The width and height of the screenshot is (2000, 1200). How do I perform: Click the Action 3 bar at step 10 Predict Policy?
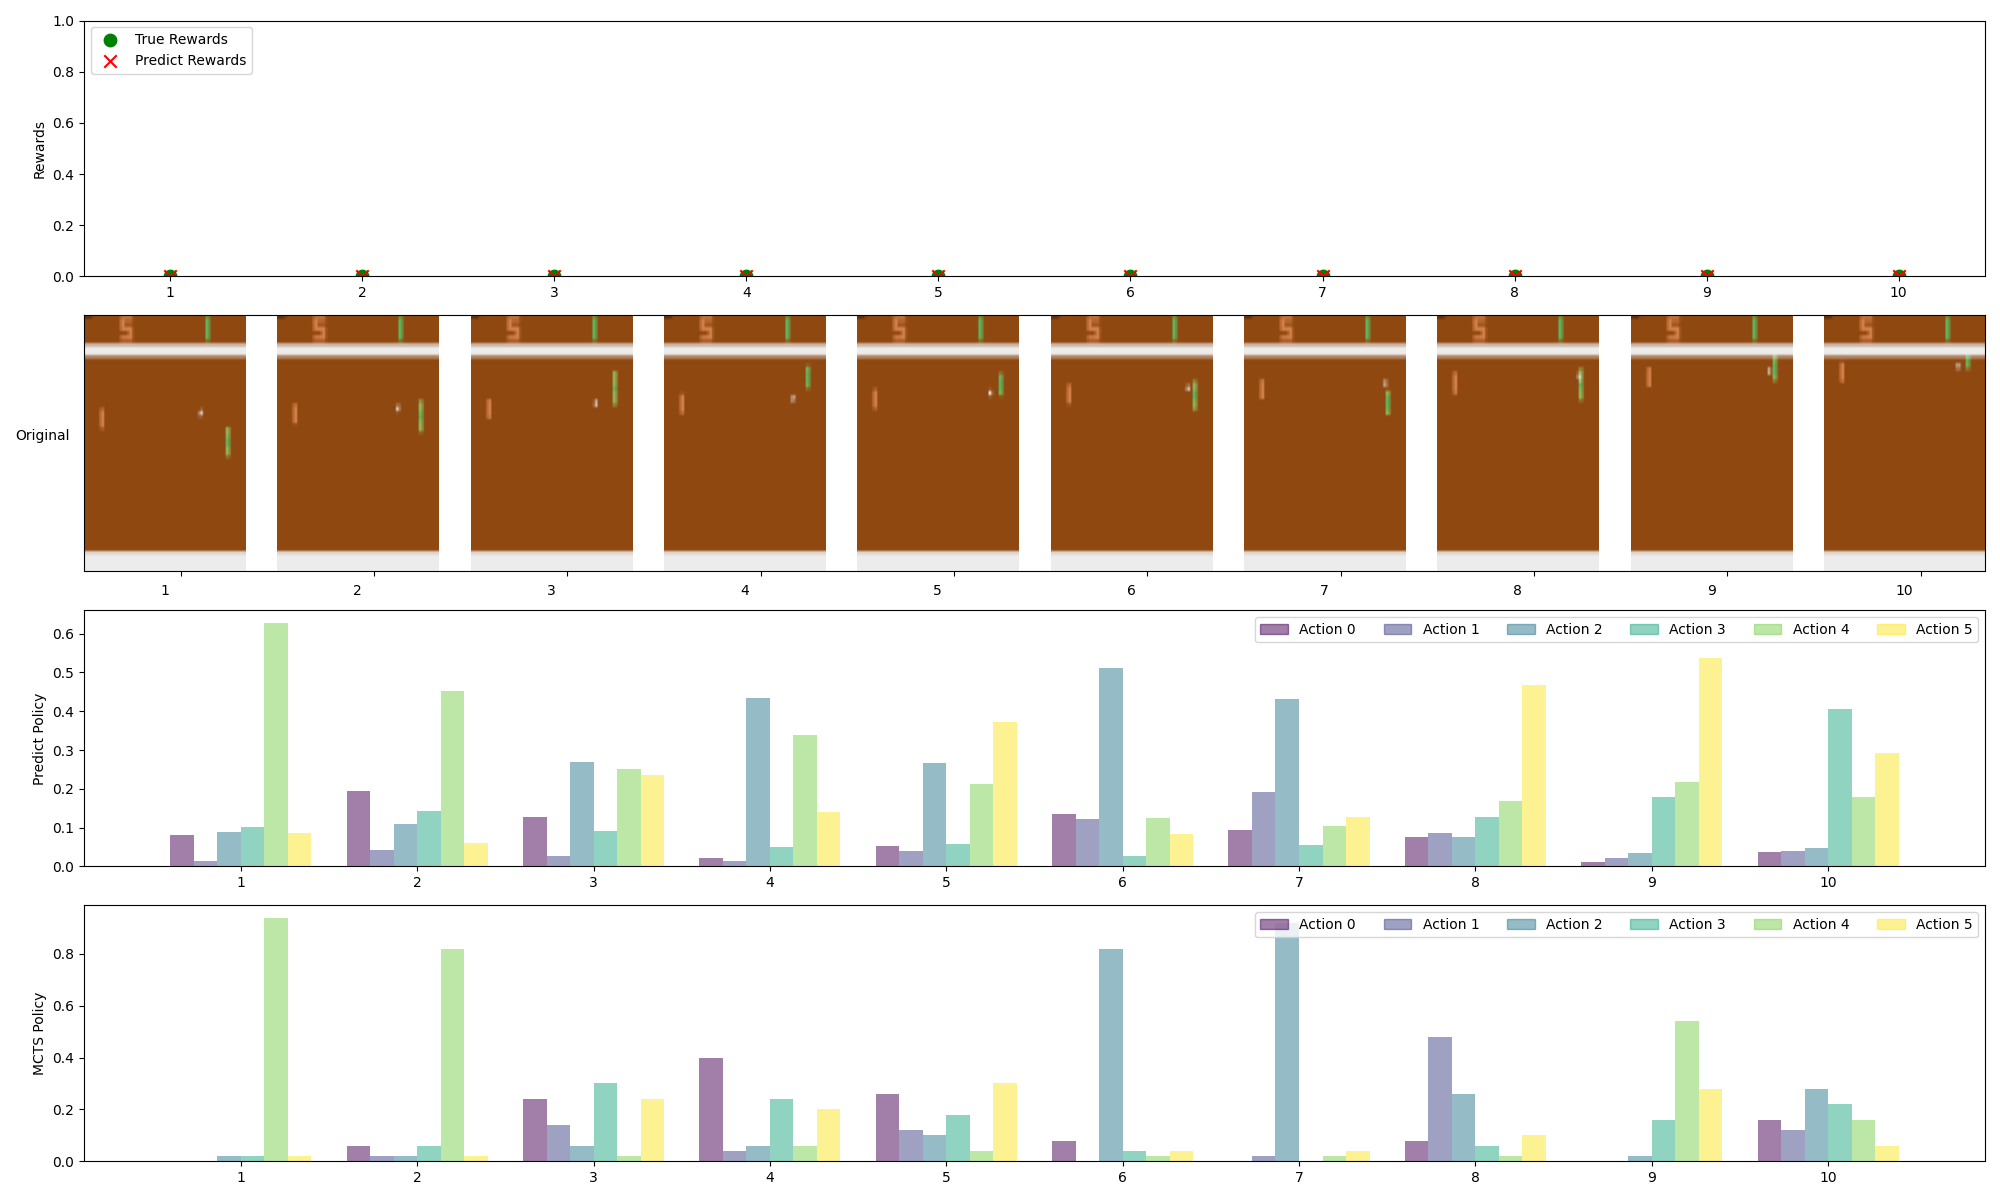pos(1839,788)
